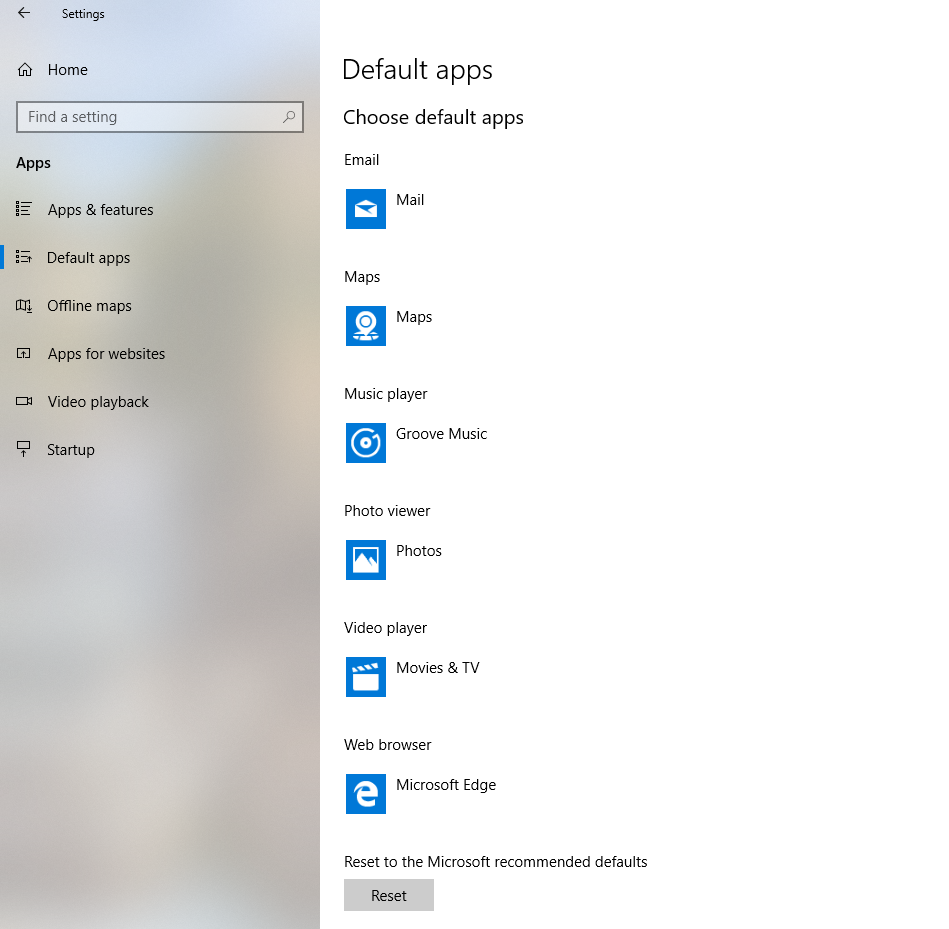
Task: Click the Default apps page title
Action: [418, 70]
